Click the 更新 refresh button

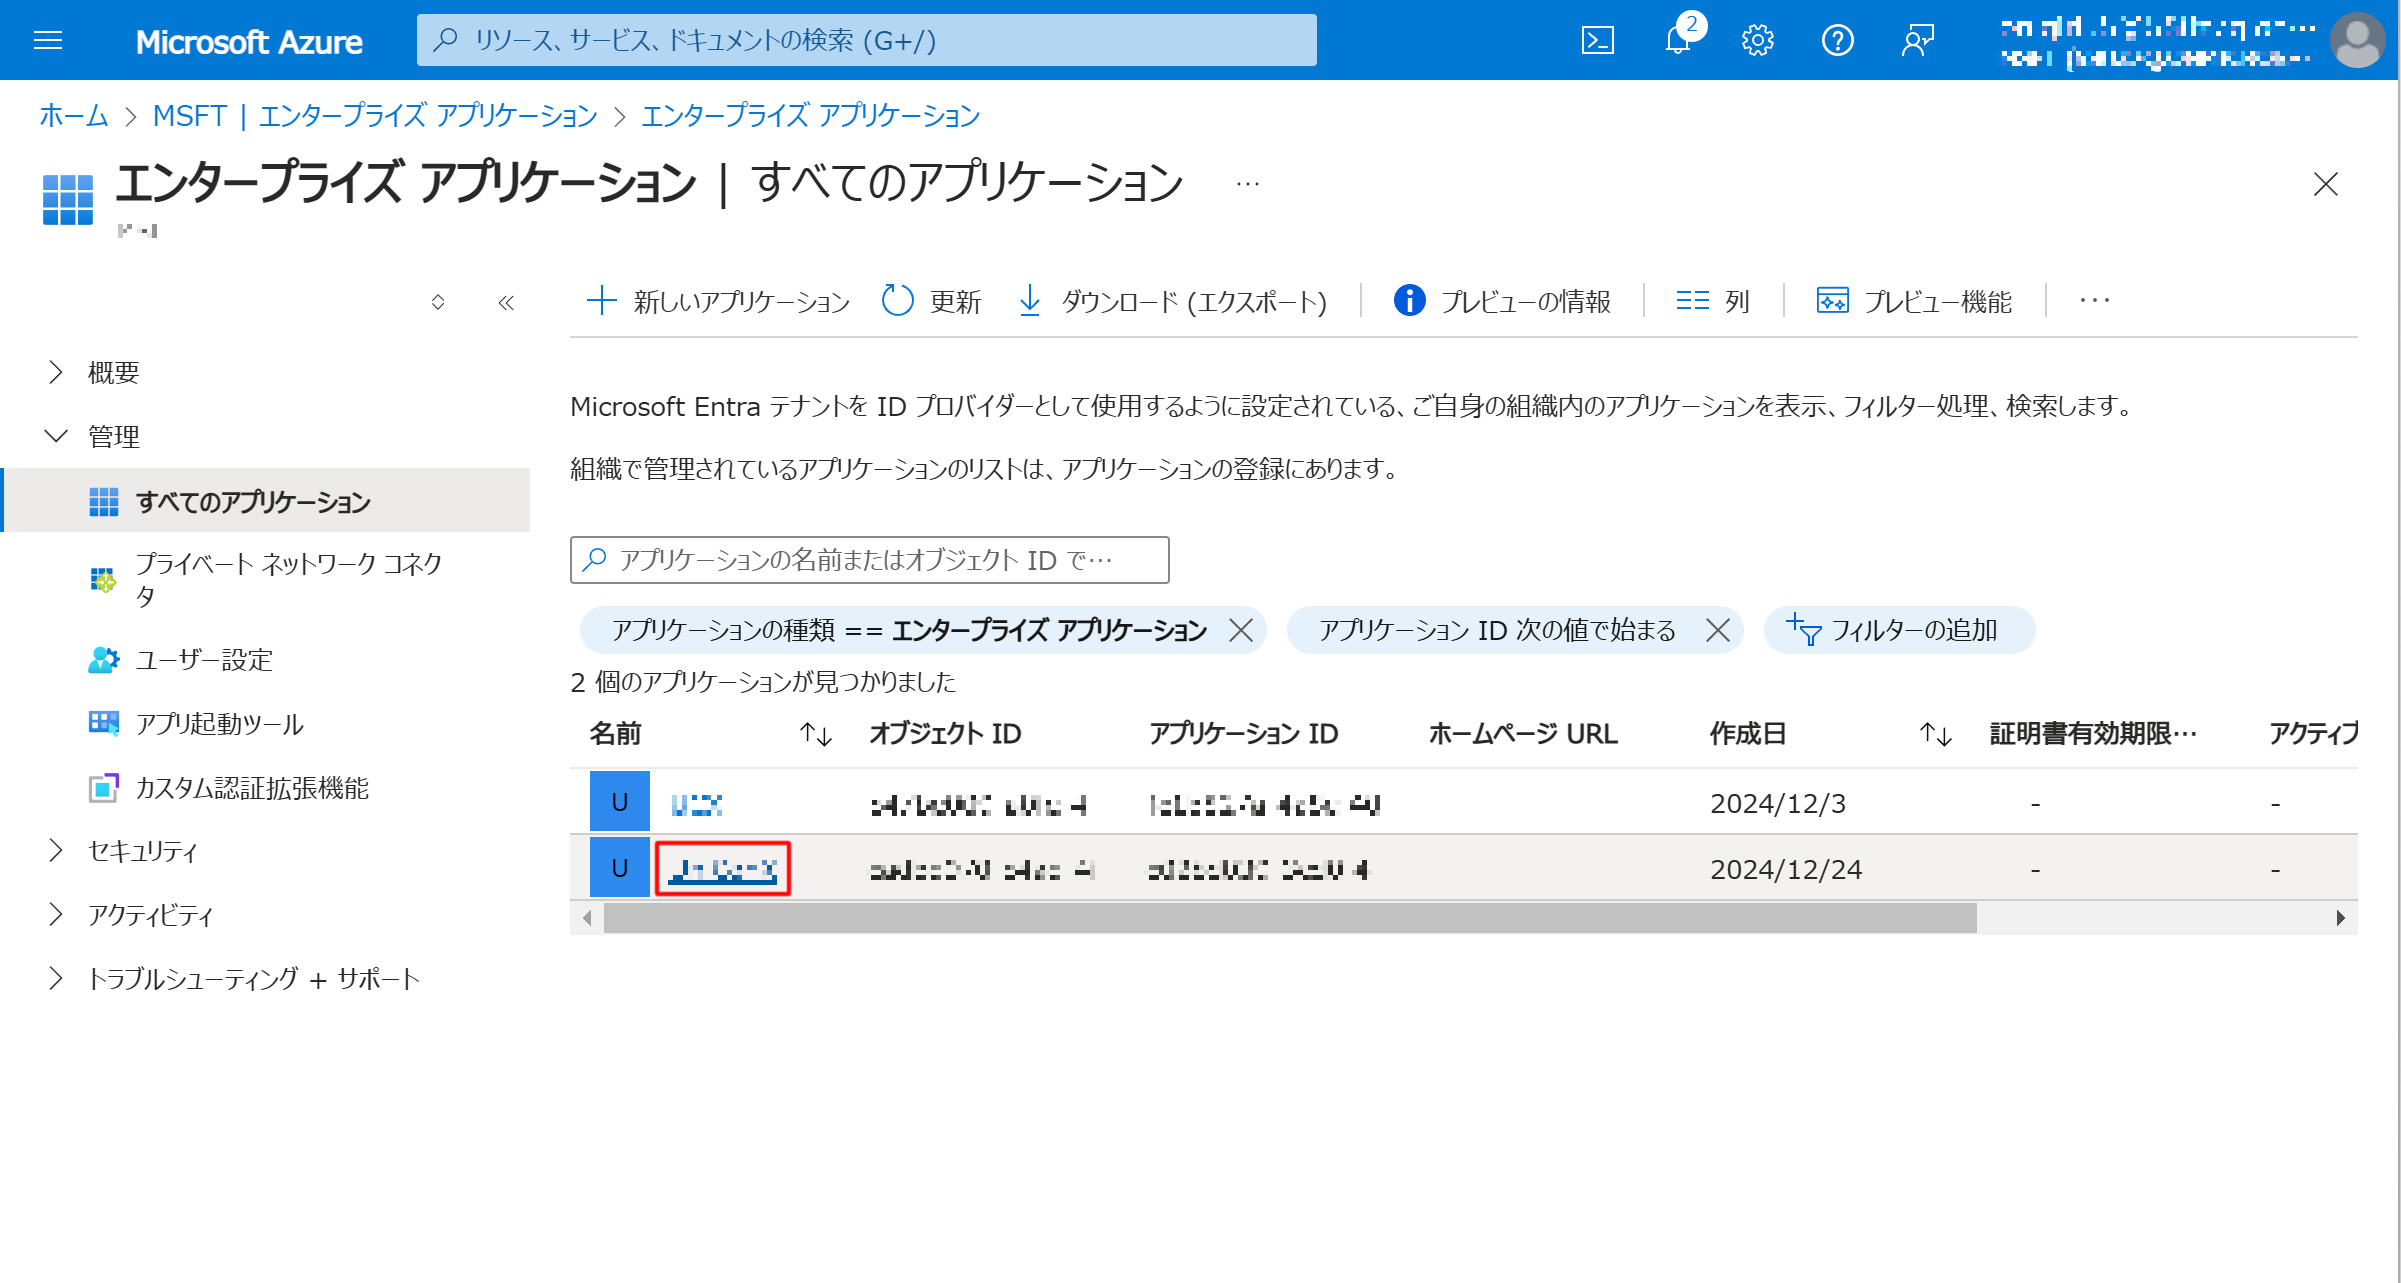(x=931, y=301)
